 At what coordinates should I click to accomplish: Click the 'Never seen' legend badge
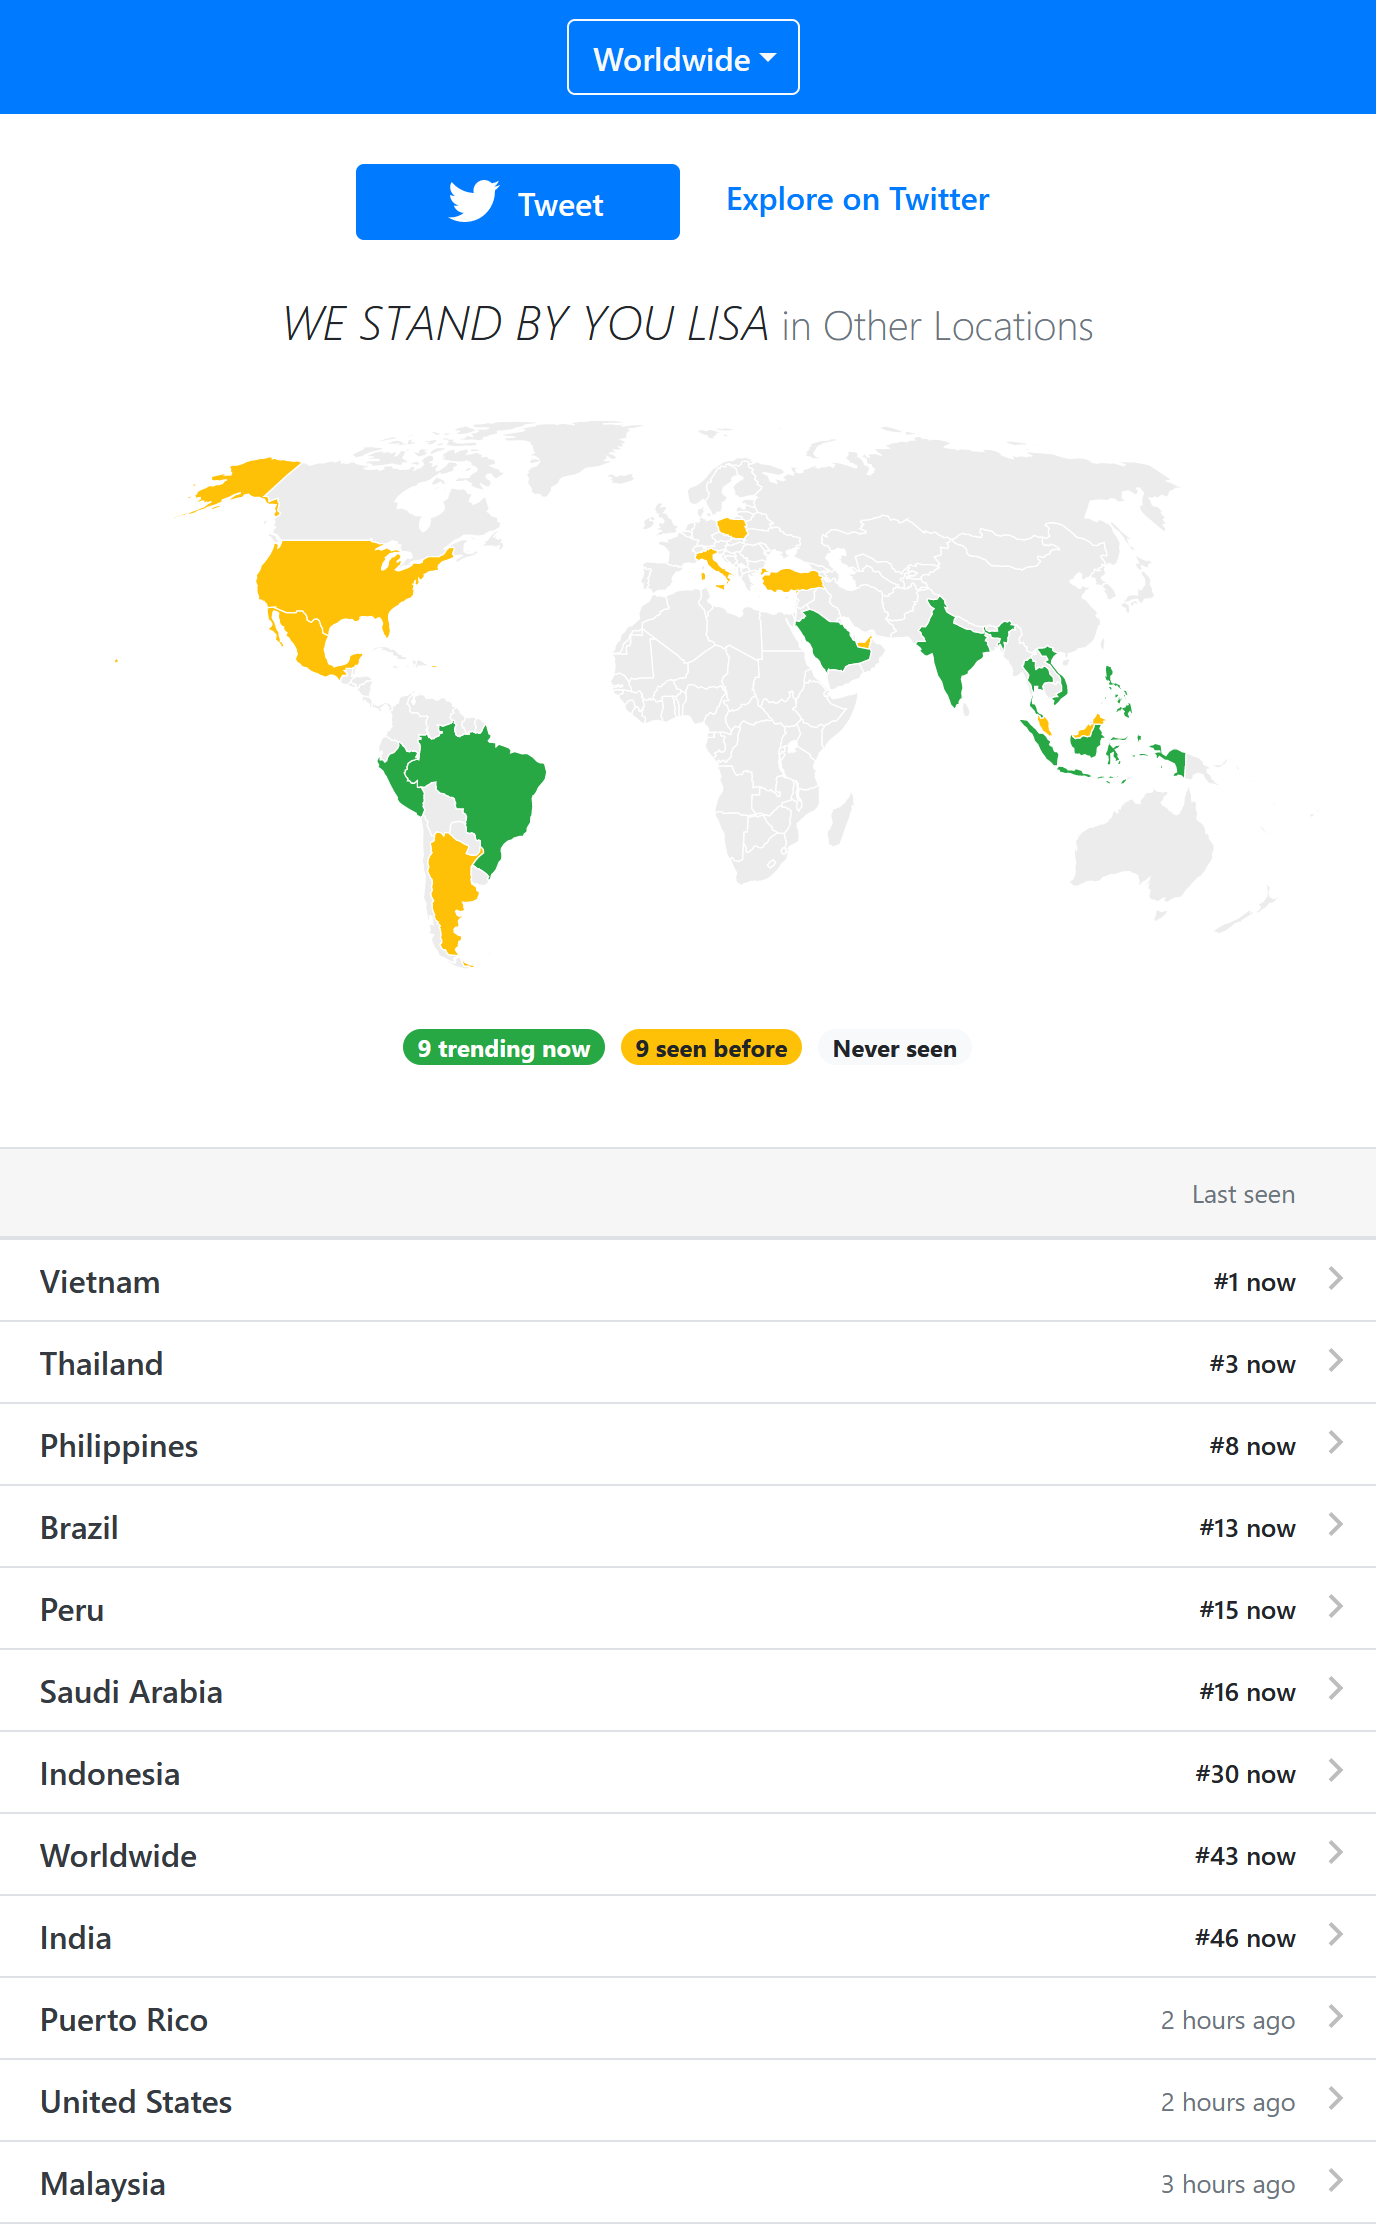(894, 1048)
